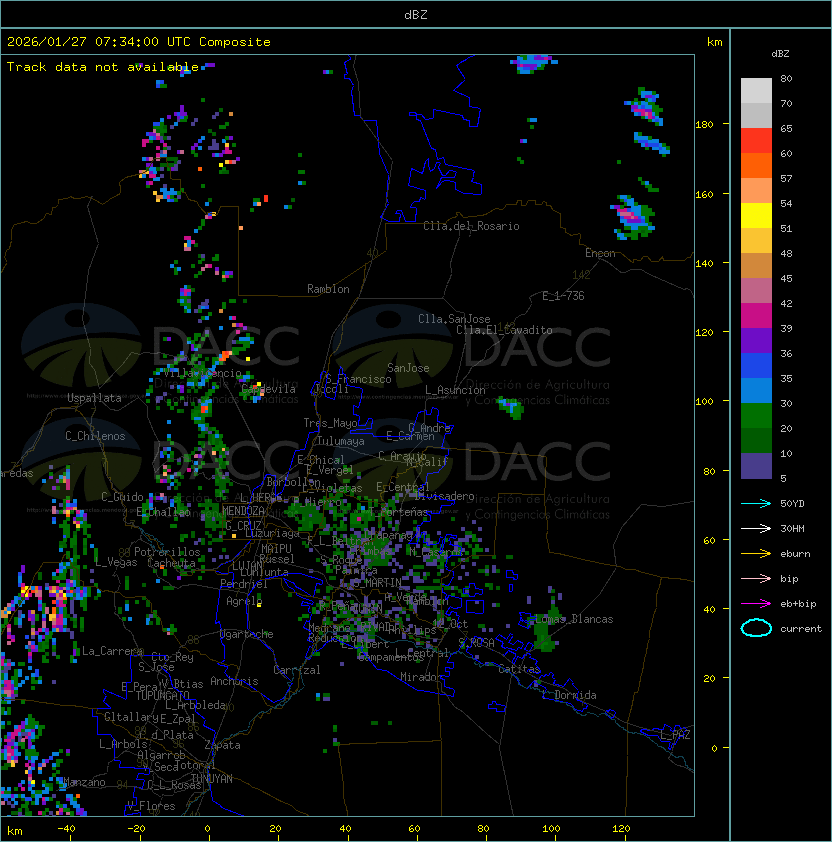Click the light gray 70-80 dBZ swatch
This screenshot has height=842, width=832.
click(756, 91)
